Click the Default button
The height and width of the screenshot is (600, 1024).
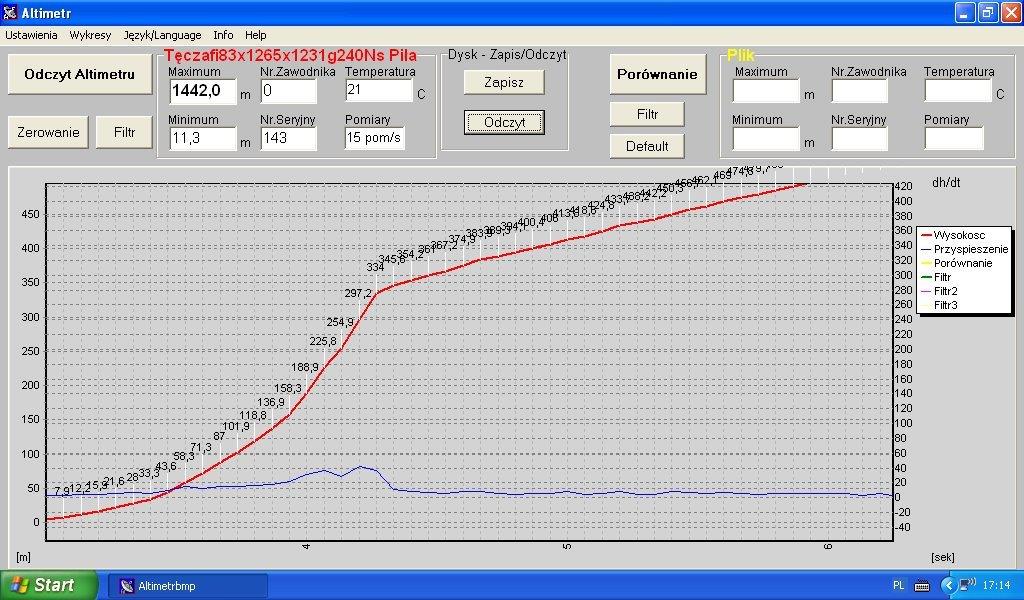pos(647,146)
